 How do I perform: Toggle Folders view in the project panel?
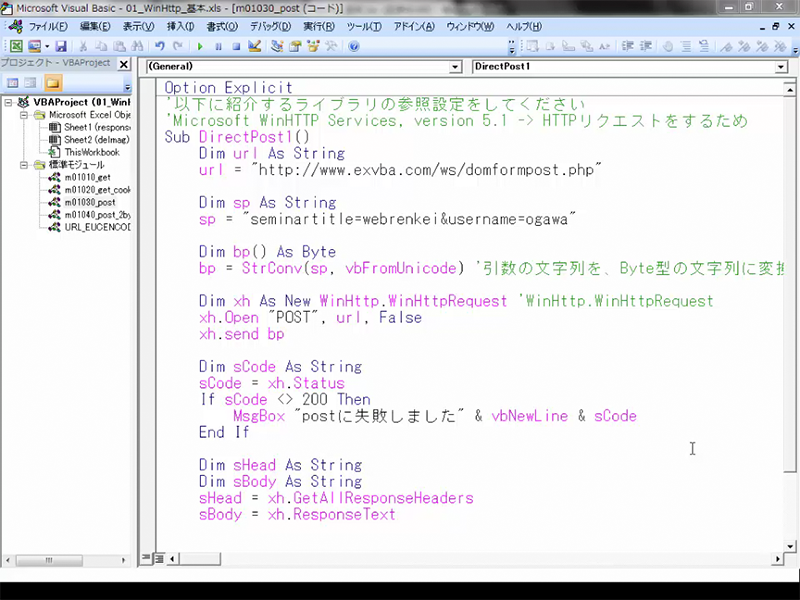tap(53, 83)
